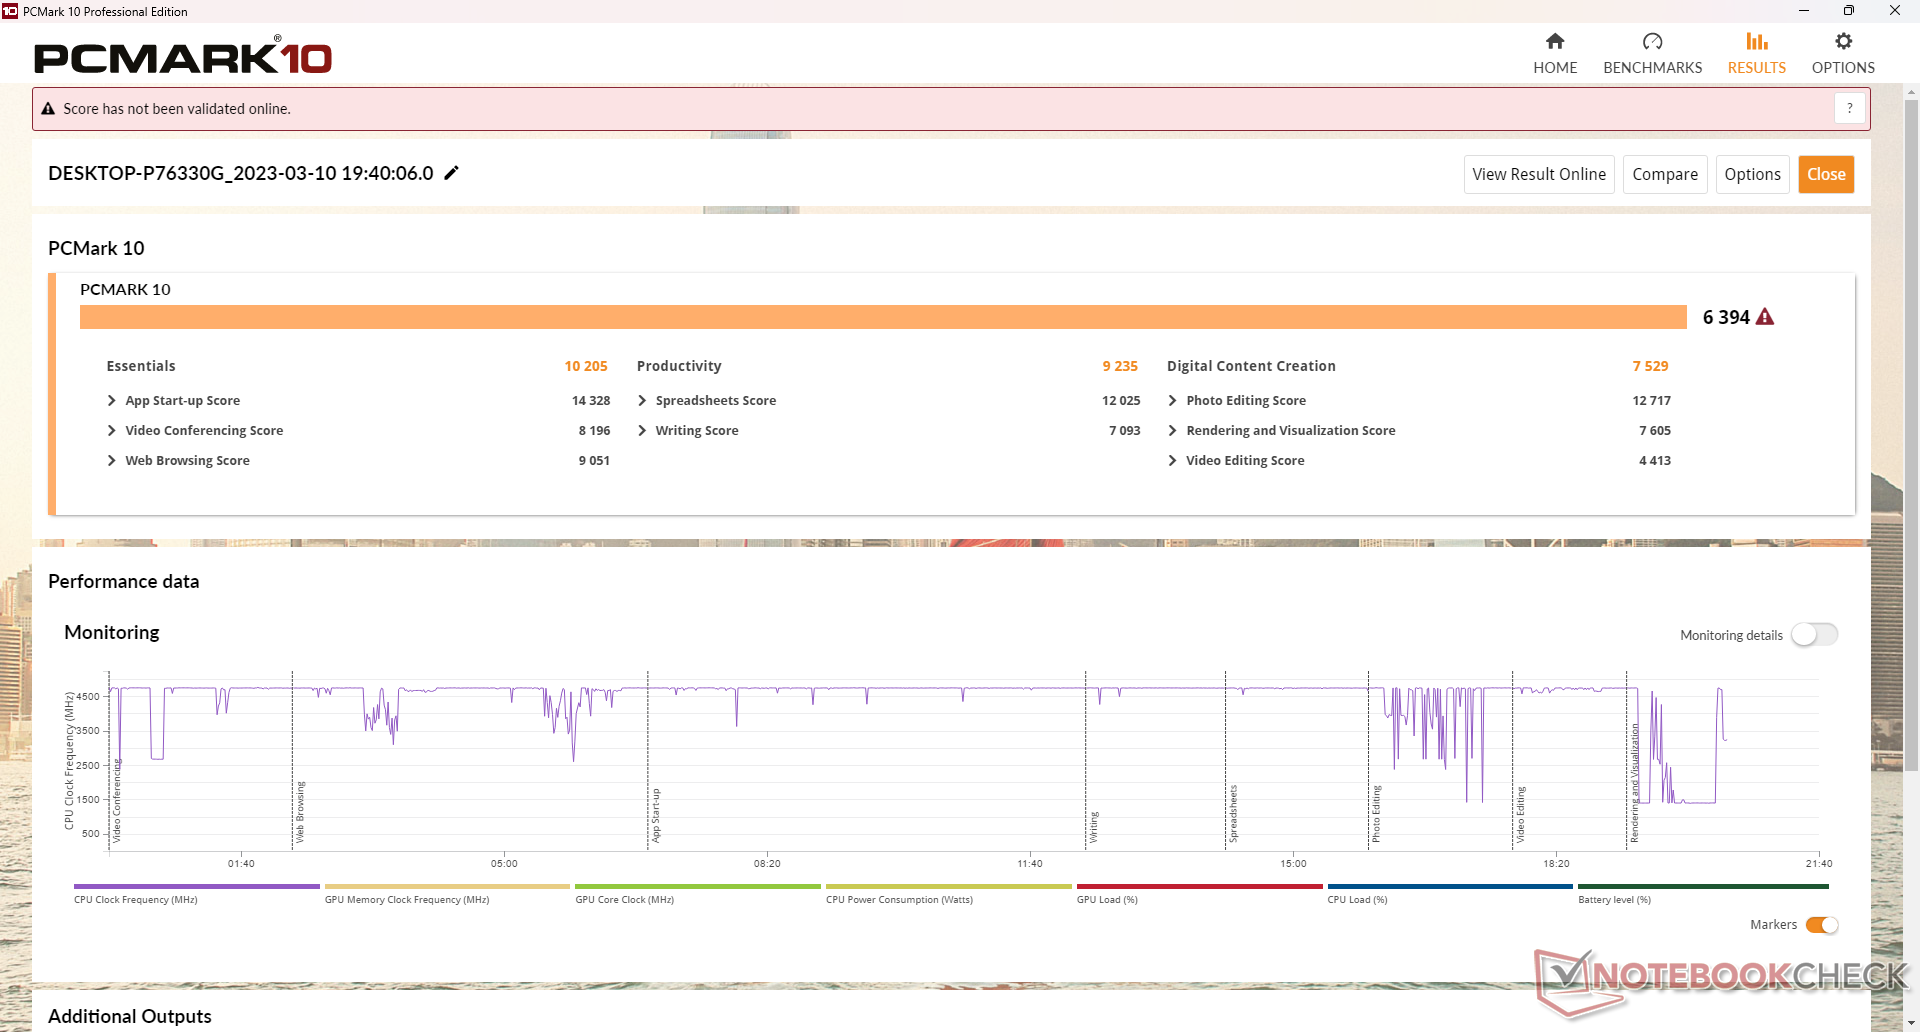The image size is (1920, 1032).
Task: Click the orange PCMARK 10 score bar
Action: [x=883, y=317]
